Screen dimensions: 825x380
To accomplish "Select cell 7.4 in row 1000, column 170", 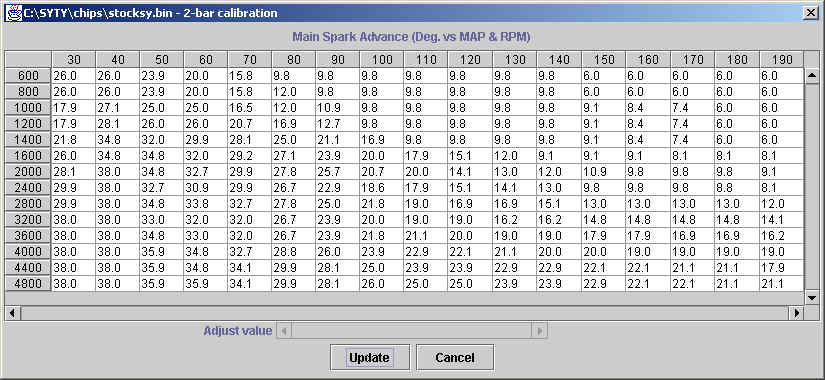I will pos(692,108).
